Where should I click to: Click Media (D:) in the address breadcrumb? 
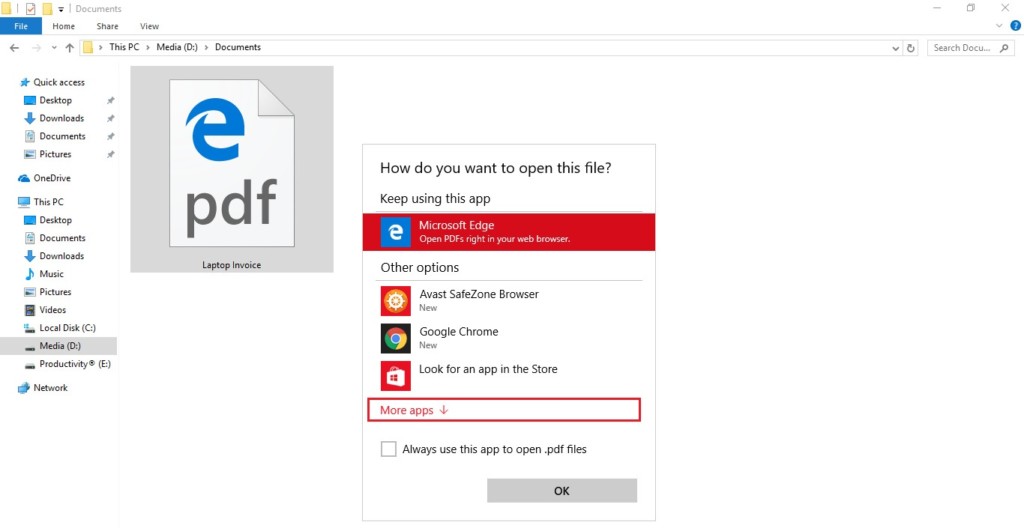177,47
